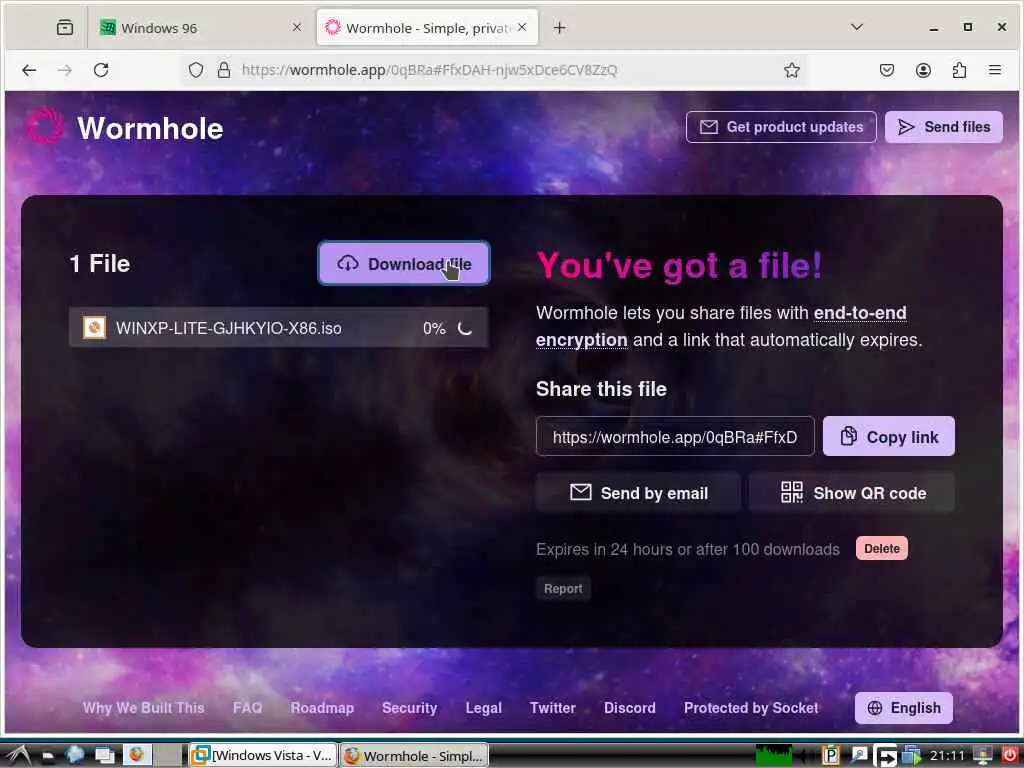This screenshot has width=1024, height=768.
Task: Open Send by email option
Action: pyautogui.click(x=638, y=492)
